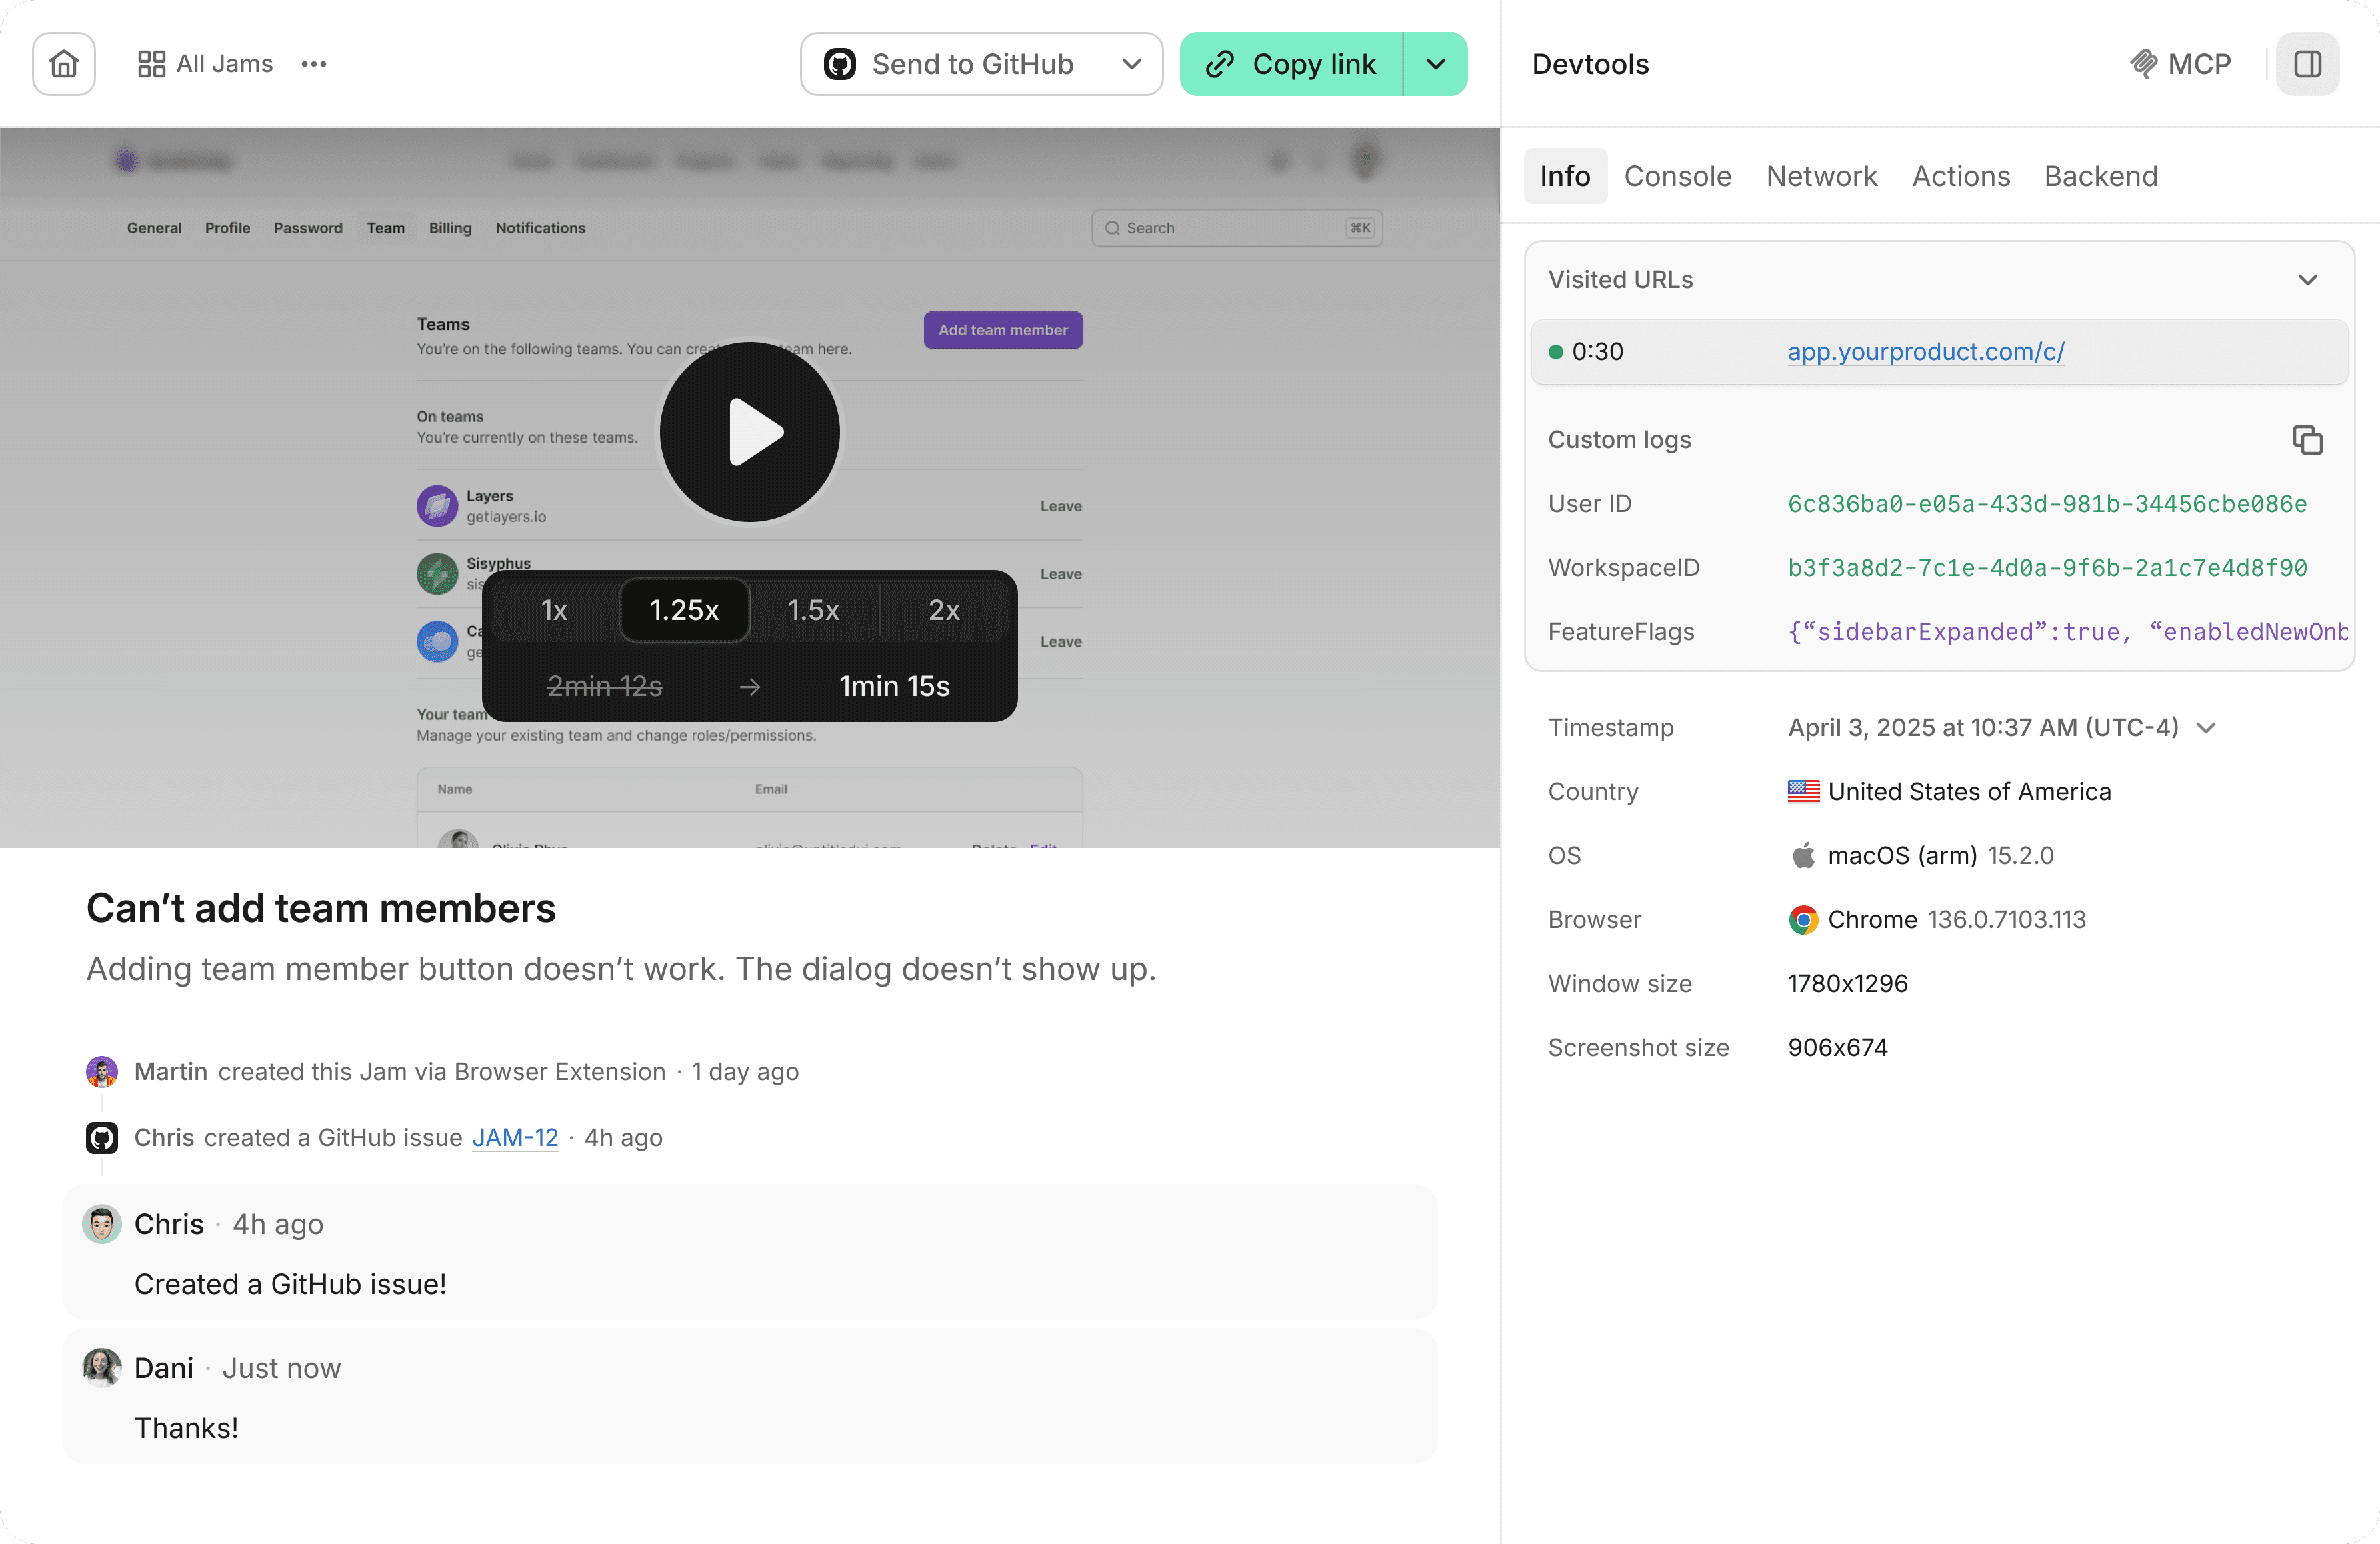This screenshot has width=2380, height=1544.
Task: Play the video recording
Action: [750, 432]
